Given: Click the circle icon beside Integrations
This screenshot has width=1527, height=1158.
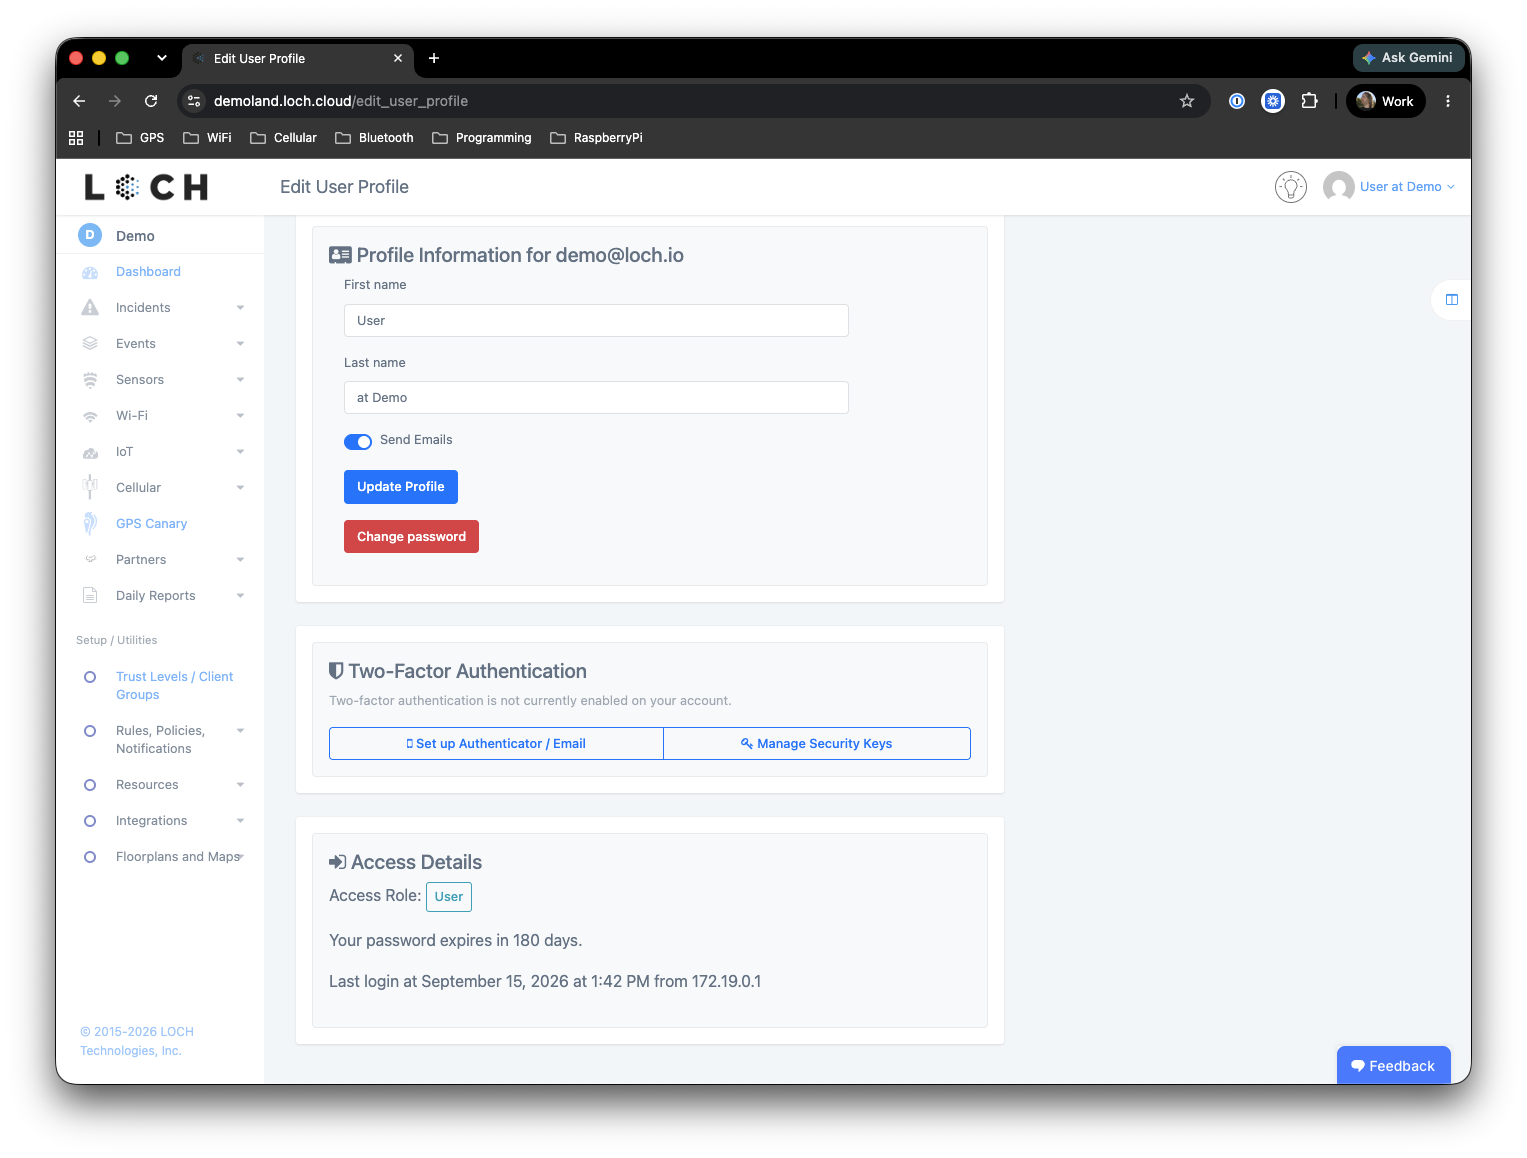Looking at the screenshot, I should [90, 821].
